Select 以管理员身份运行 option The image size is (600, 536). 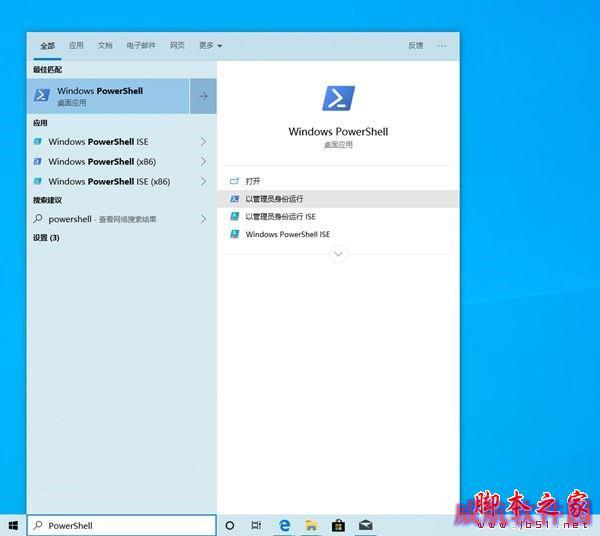coord(338,199)
